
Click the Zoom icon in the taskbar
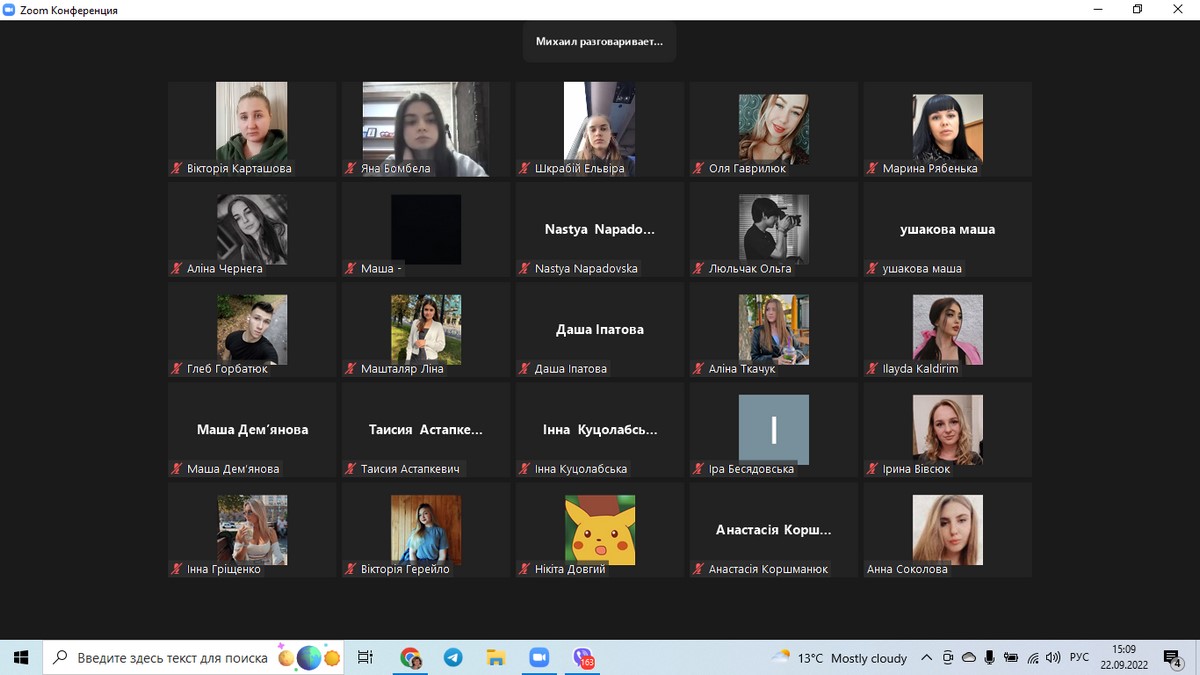click(539, 657)
